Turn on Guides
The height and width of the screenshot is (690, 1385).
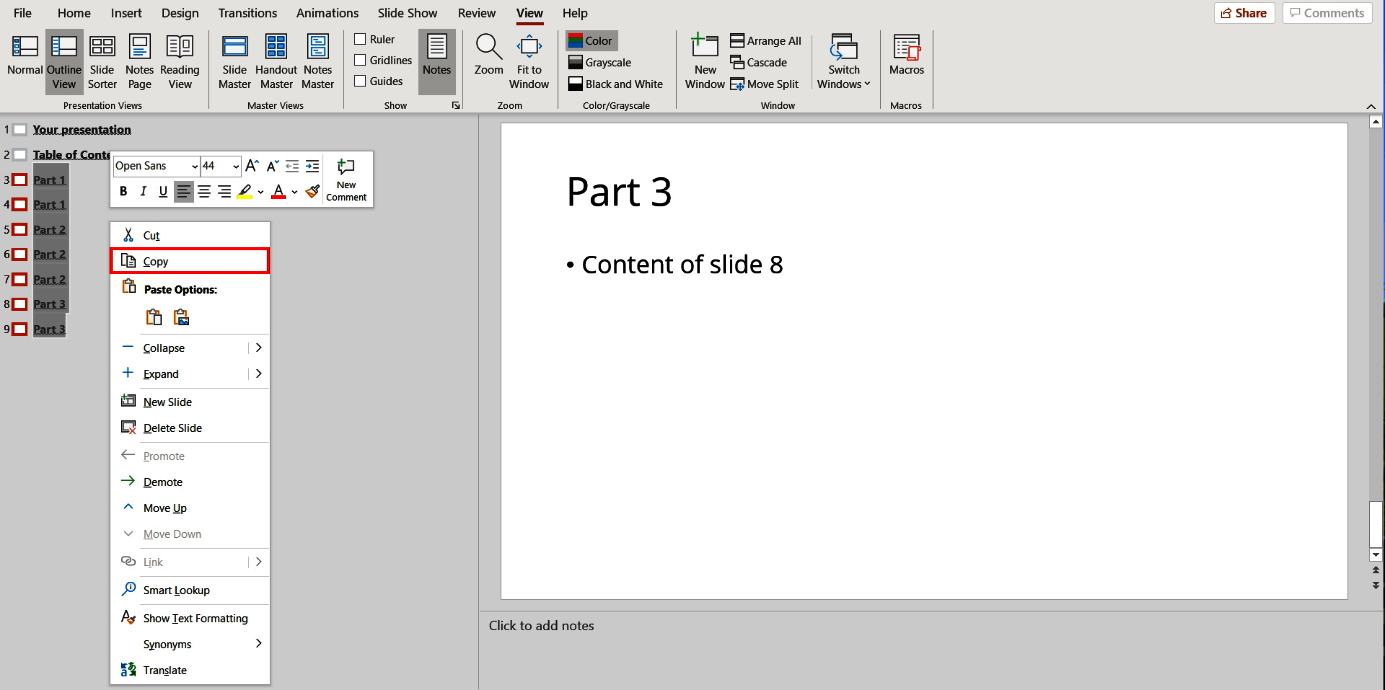(x=361, y=80)
